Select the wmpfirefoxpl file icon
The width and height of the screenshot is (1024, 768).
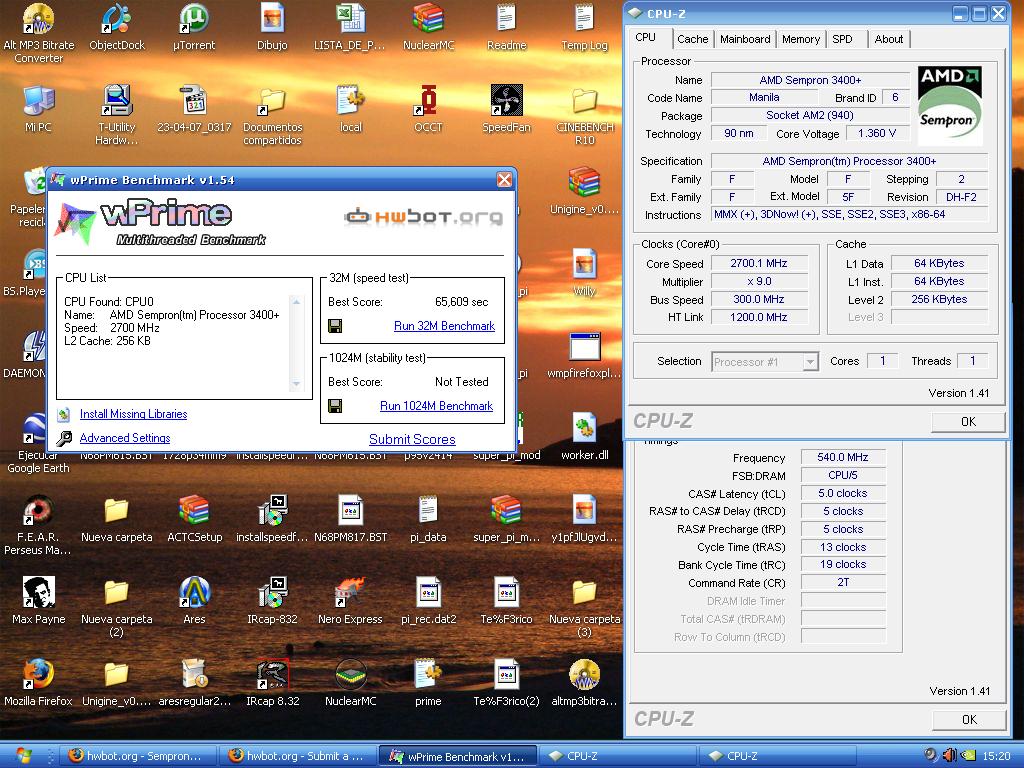pos(584,347)
